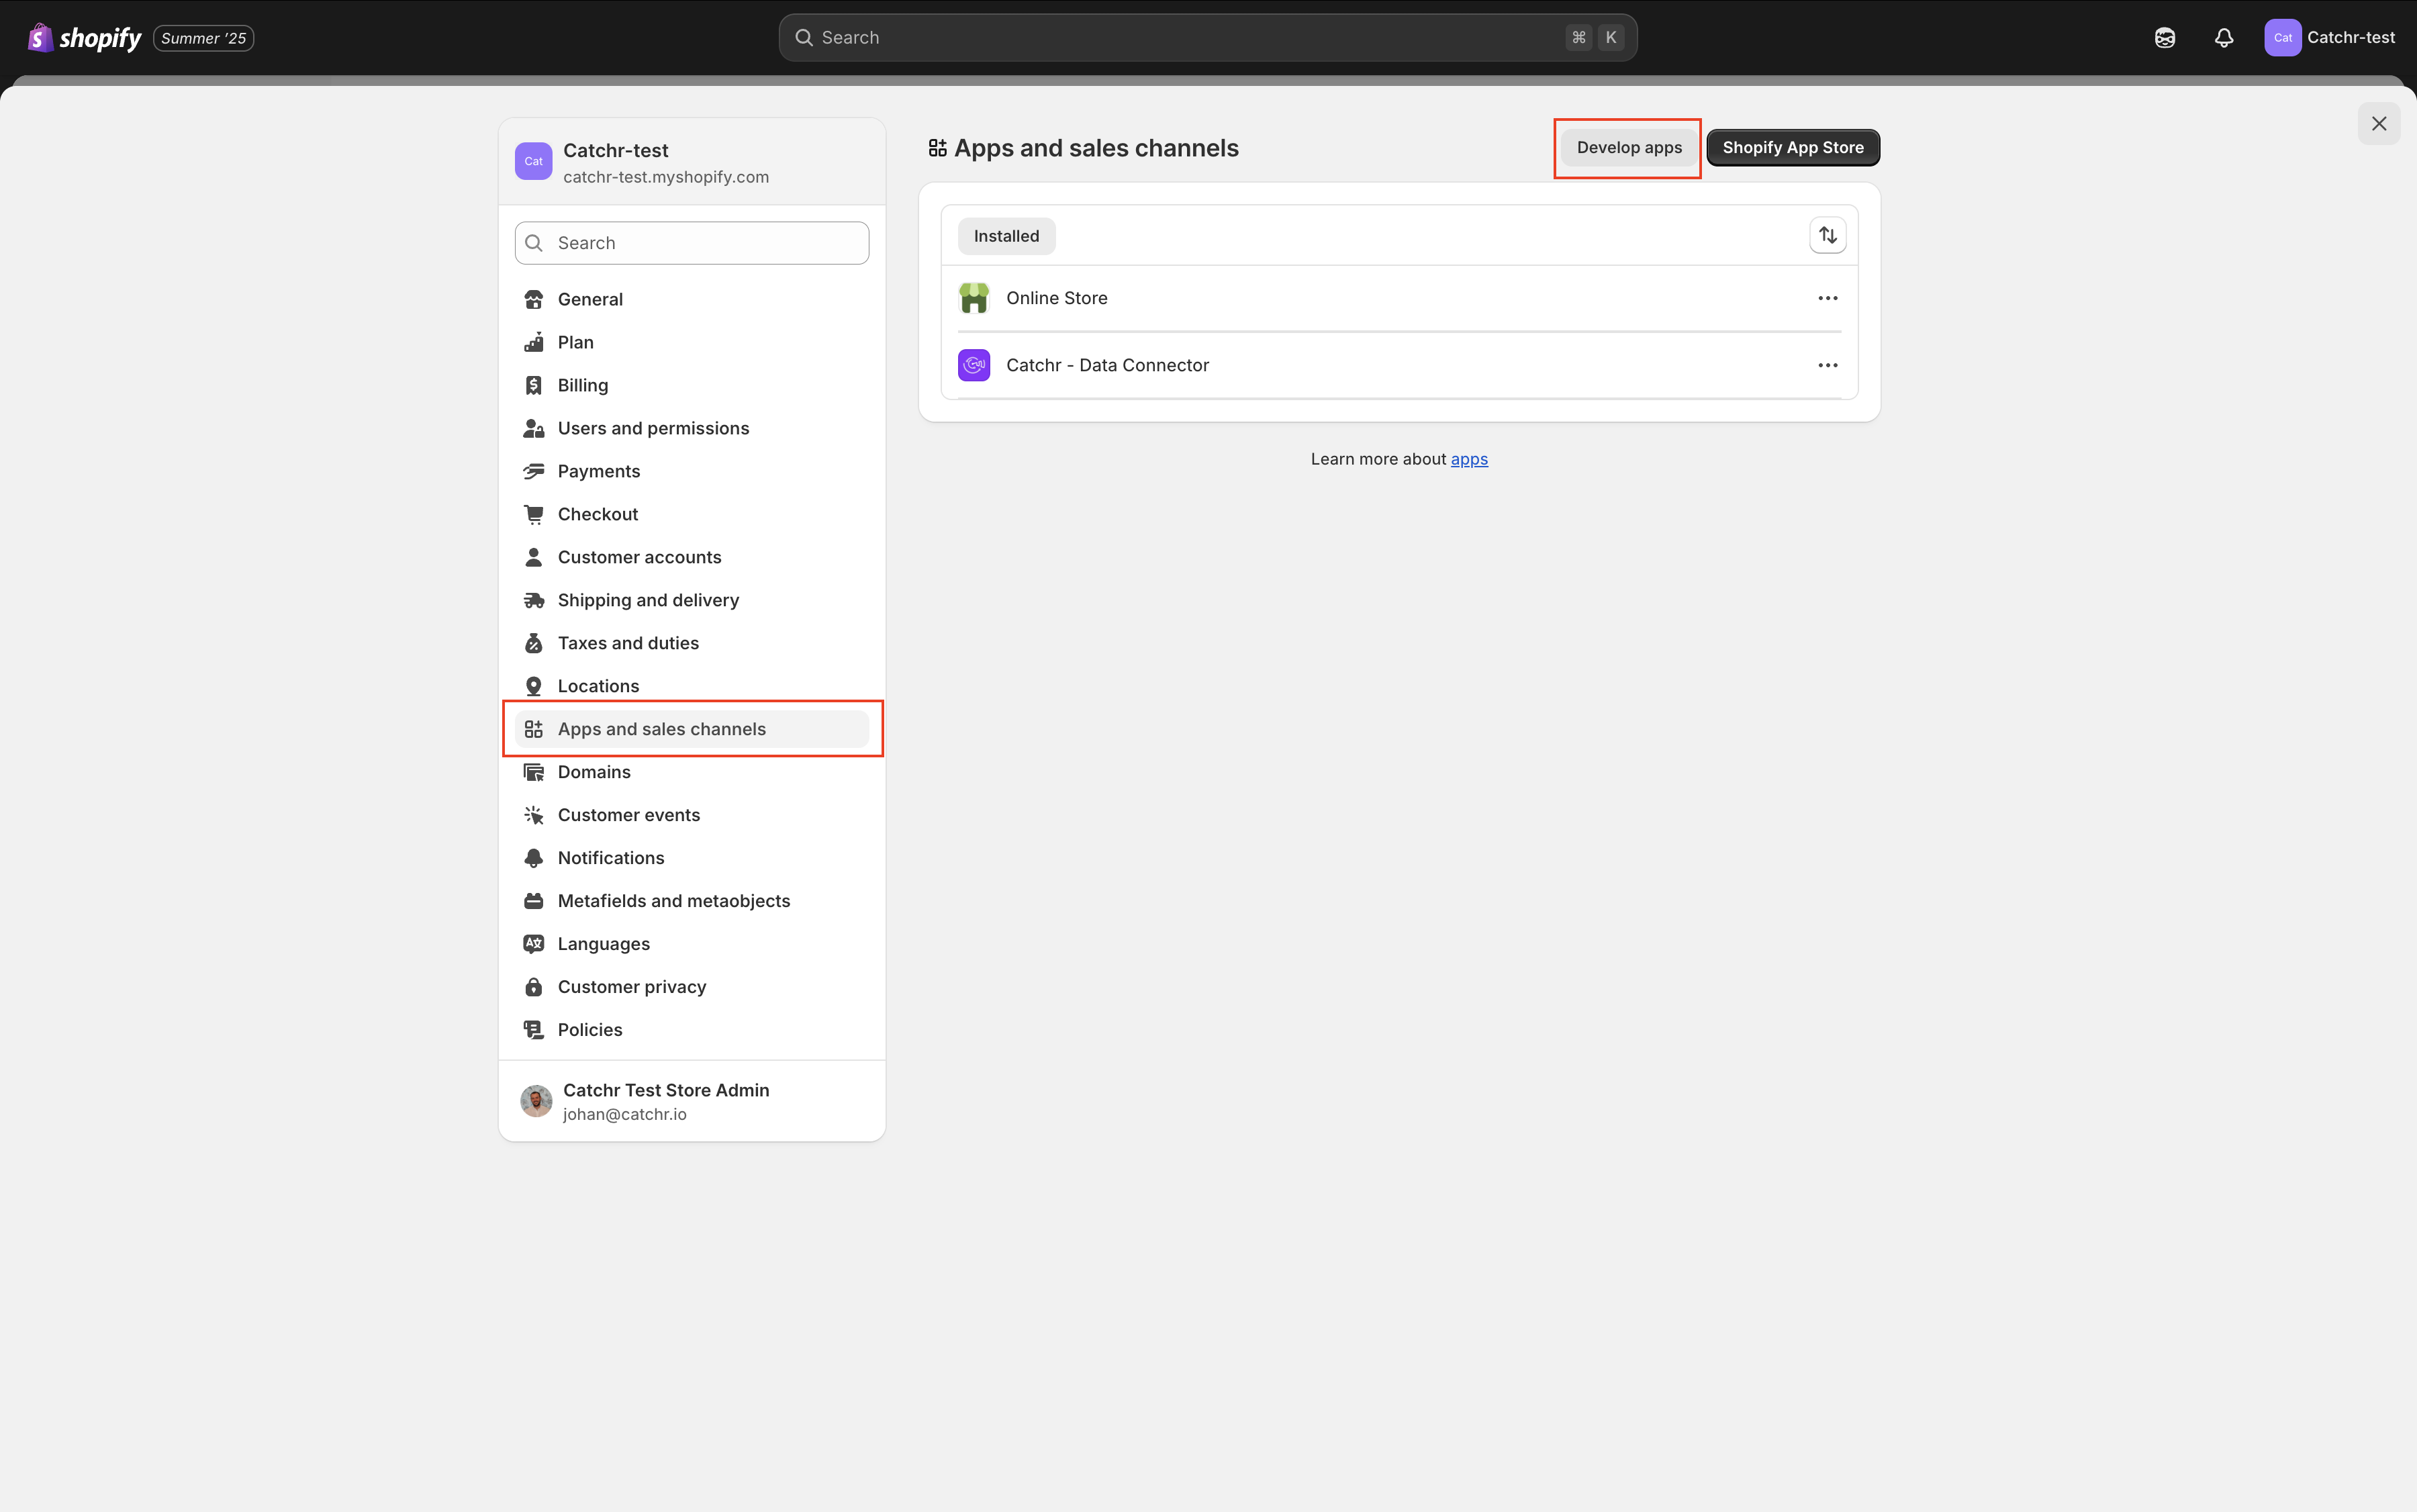Select the Installed tab
Image resolution: width=2417 pixels, height=1512 pixels.
click(1006, 236)
